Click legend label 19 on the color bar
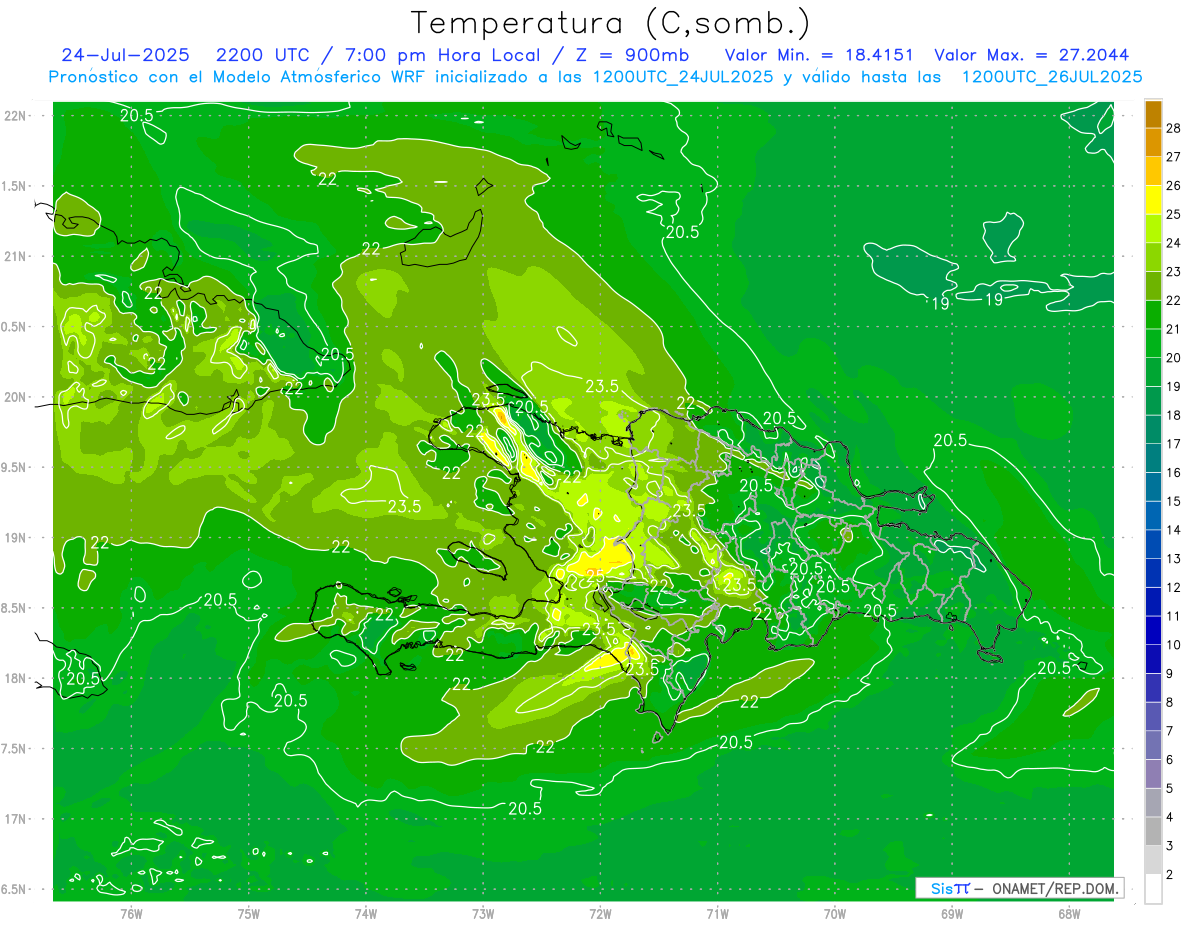 click(1174, 387)
